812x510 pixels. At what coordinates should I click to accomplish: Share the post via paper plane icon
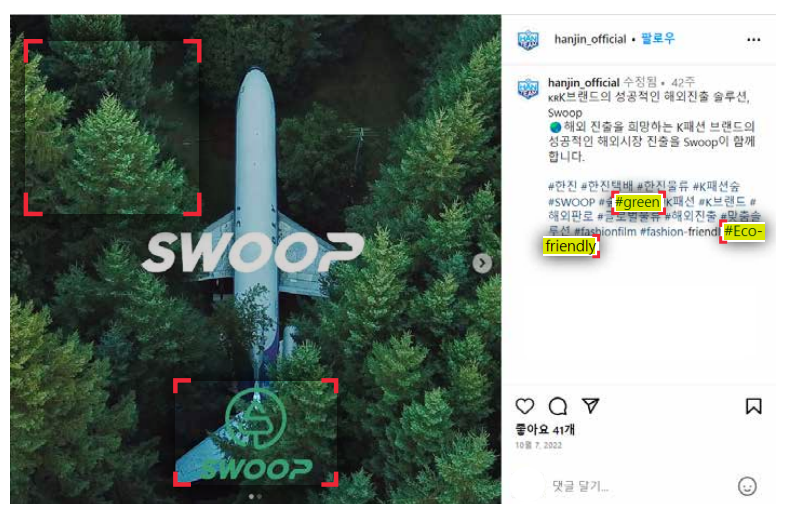590,405
